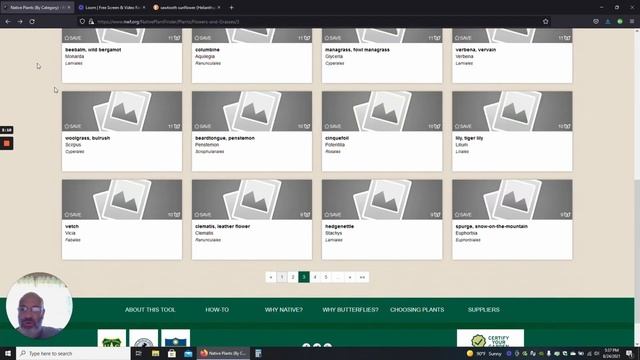Open the Choosing Plants footer link
The image size is (640, 360).
point(417,310)
